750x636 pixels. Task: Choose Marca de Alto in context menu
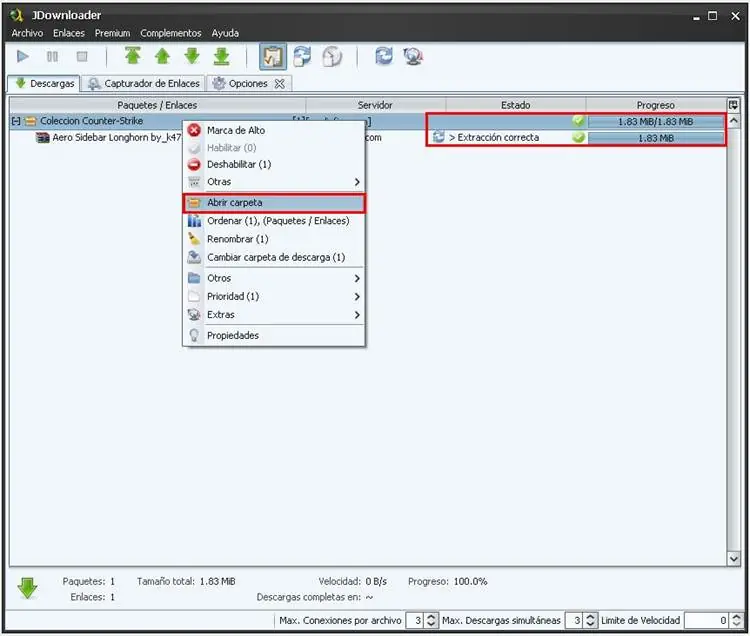pos(274,130)
